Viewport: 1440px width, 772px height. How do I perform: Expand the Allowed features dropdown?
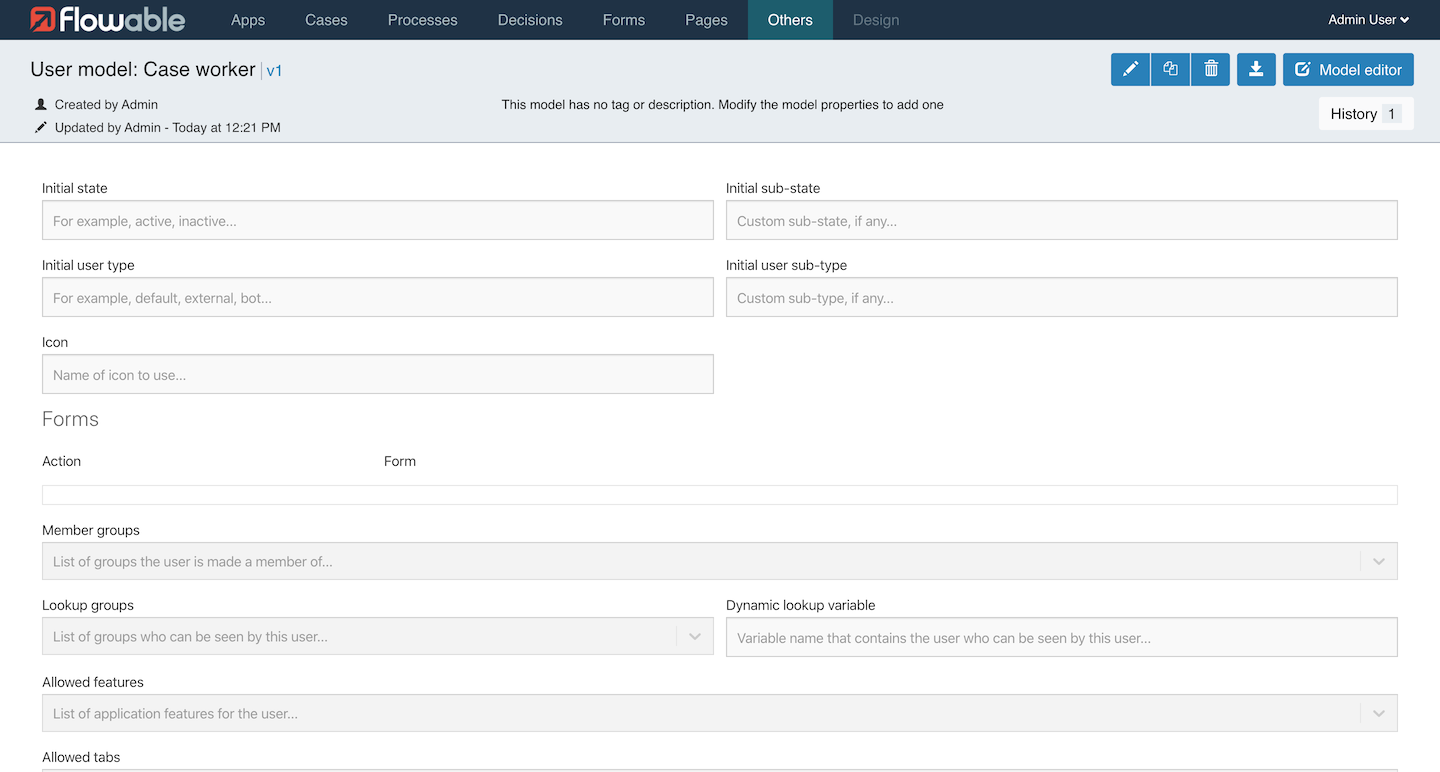[x=1378, y=714]
